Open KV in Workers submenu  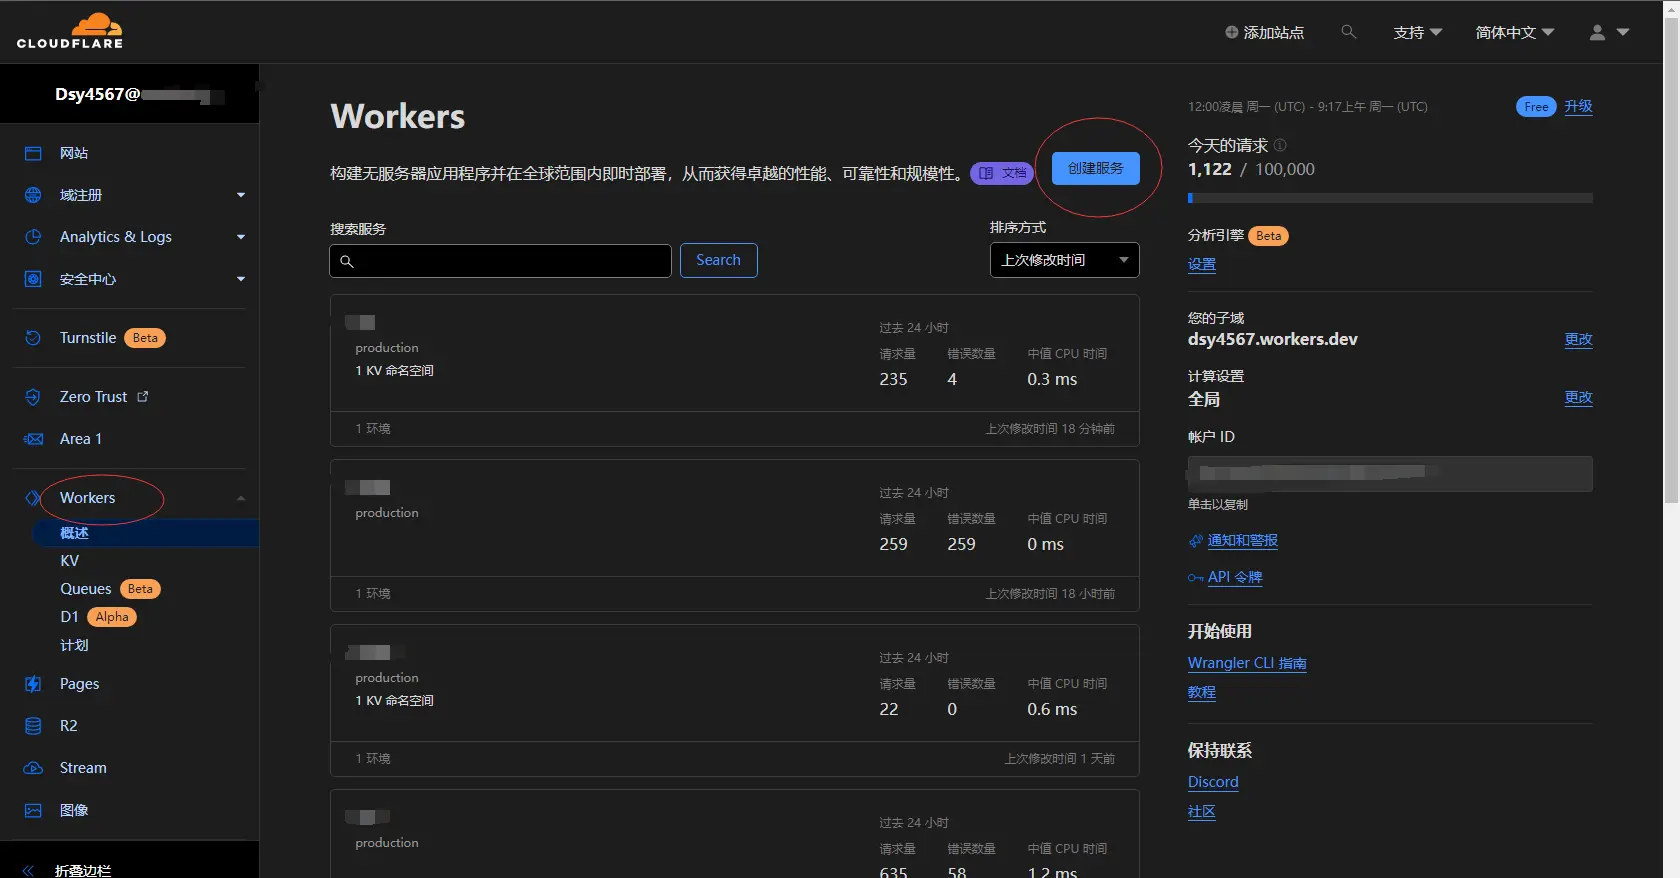click(69, 561)
